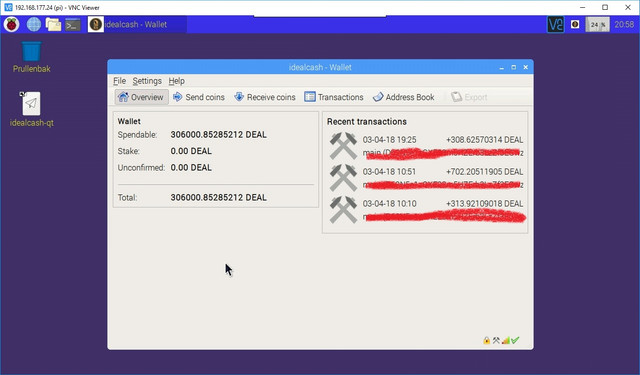This screenshot has width=640, height=375.
Task: Select the 03-04-18 10:51 mining transaction icon
Action: (343, 178)
